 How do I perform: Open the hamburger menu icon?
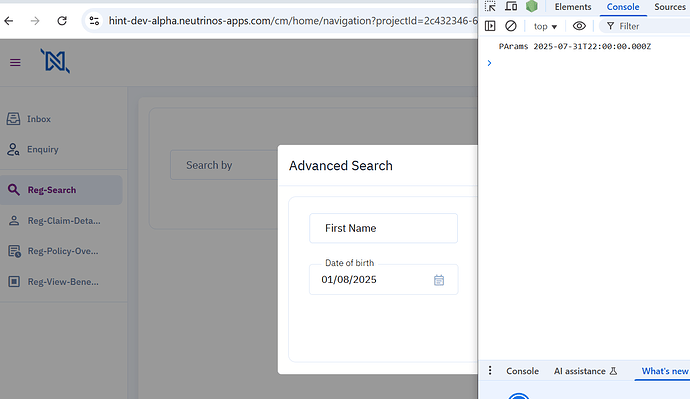15,62
